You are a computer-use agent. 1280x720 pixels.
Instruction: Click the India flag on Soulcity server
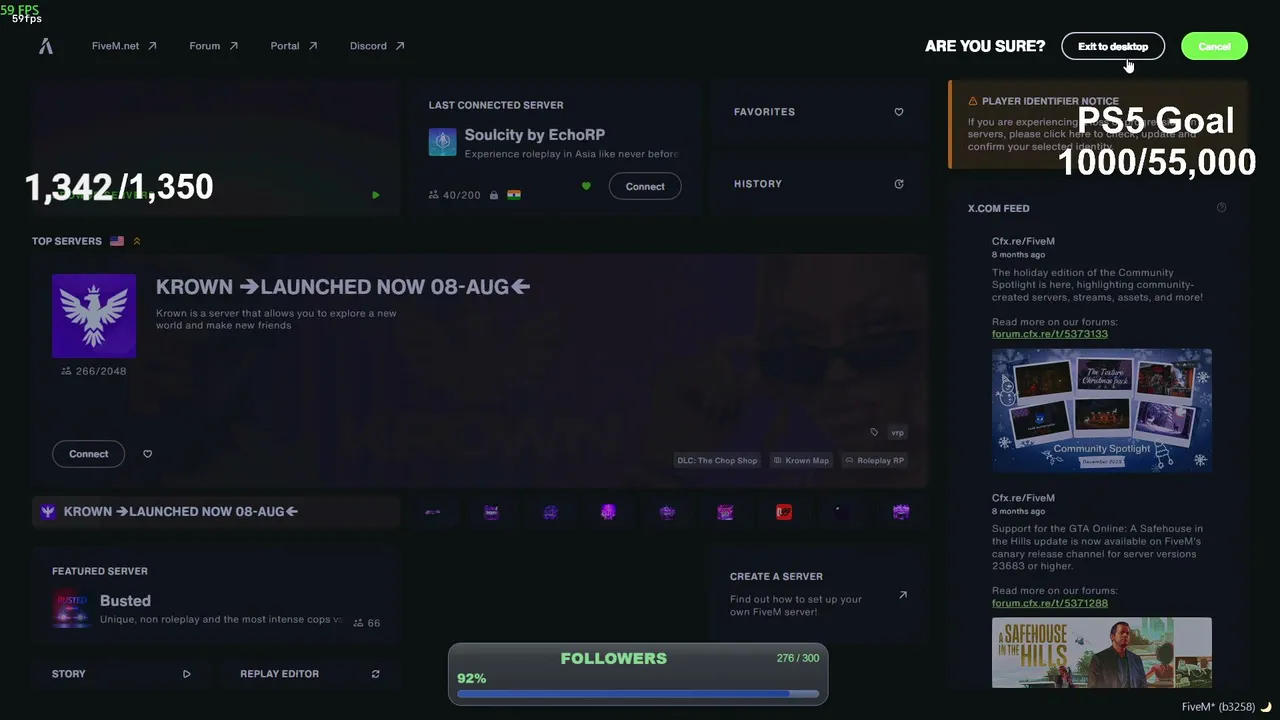pos(514,195)
